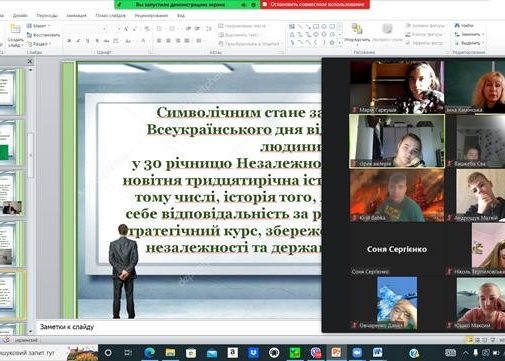Open Zoom from the Windows taskbar
The width and height of the screenshot is (505, 361).
coord(357,352)
